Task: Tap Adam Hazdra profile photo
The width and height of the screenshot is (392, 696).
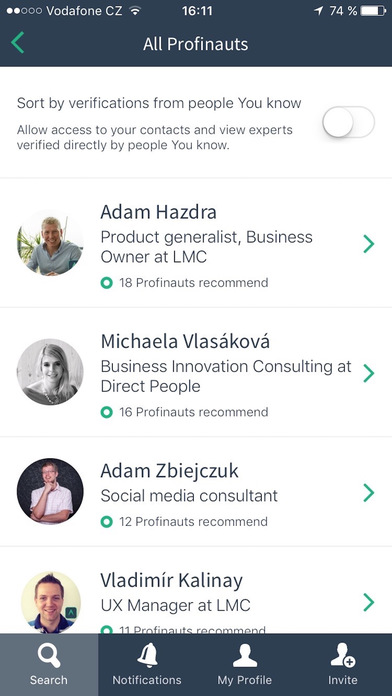Action: tap(50, 243)
